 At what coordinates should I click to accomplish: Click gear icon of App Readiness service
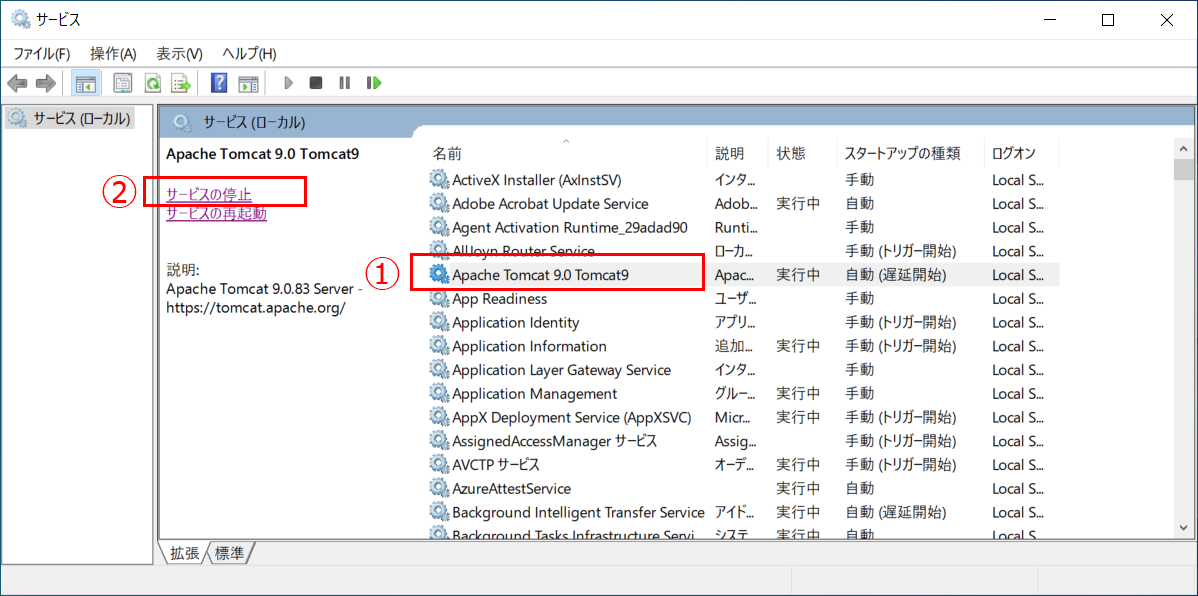click(439, 299)
